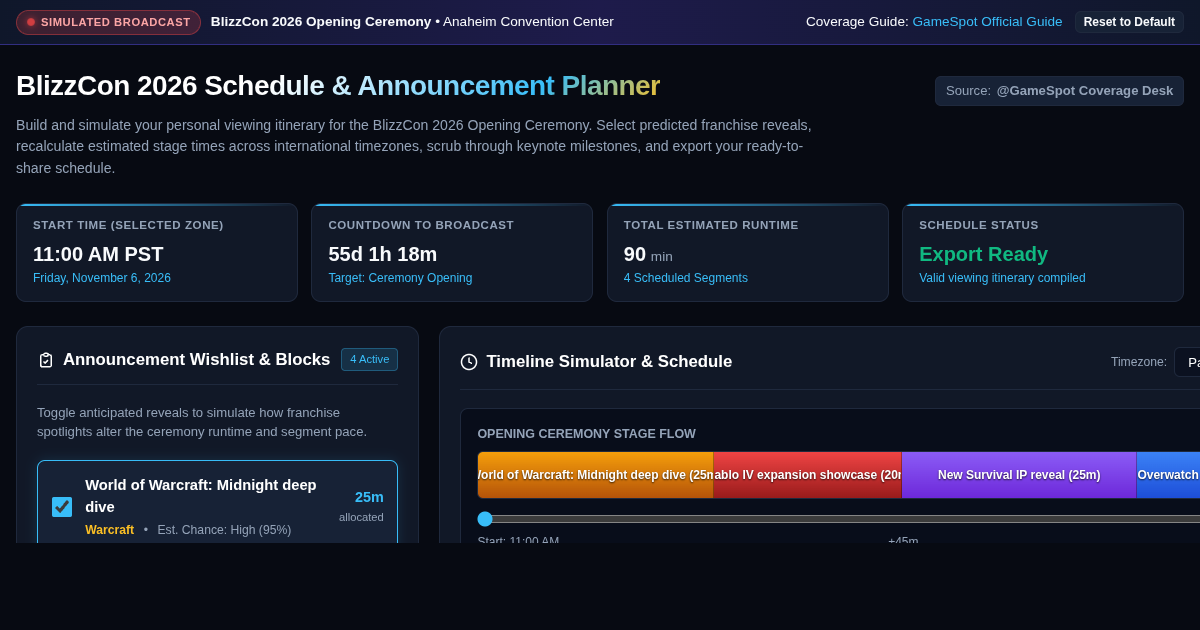Click the 4 Active badge
This screenshot has width=1200, height=630.
click(x=369, y=360)
